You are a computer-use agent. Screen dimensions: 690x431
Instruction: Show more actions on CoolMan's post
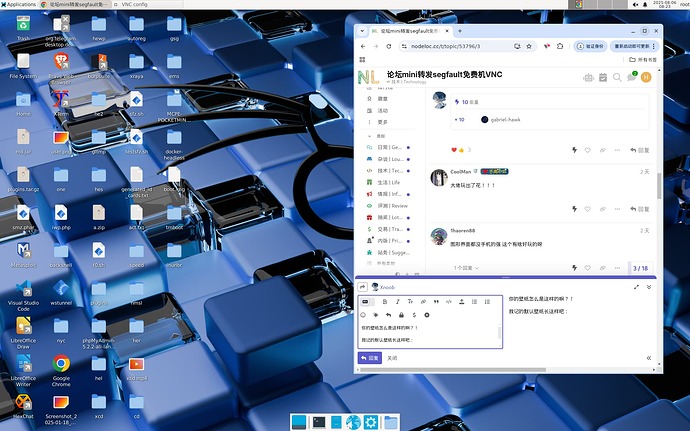[617, 209]
